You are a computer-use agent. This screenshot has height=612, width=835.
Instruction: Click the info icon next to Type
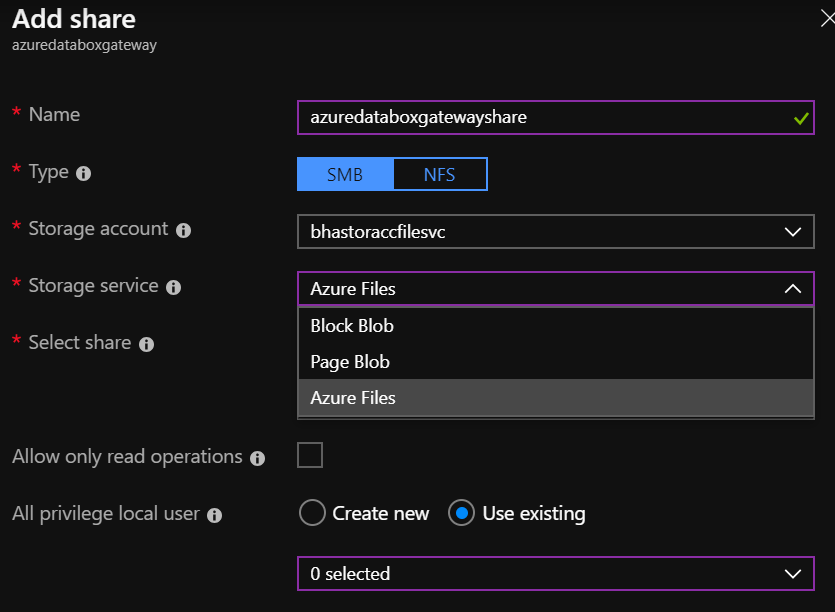coord(84,173)
